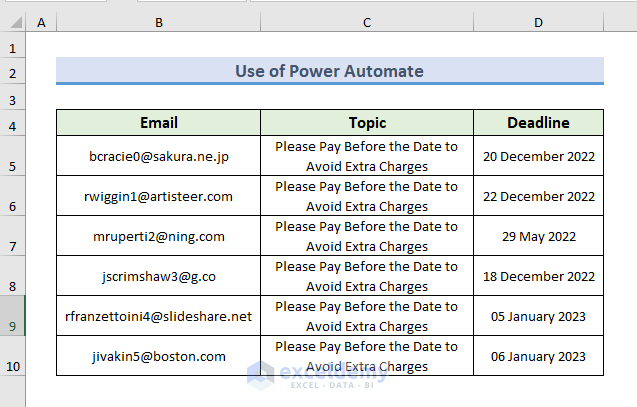Select column C header
Viewport: 637px width, 407px height.
click(x=367, y=22)
